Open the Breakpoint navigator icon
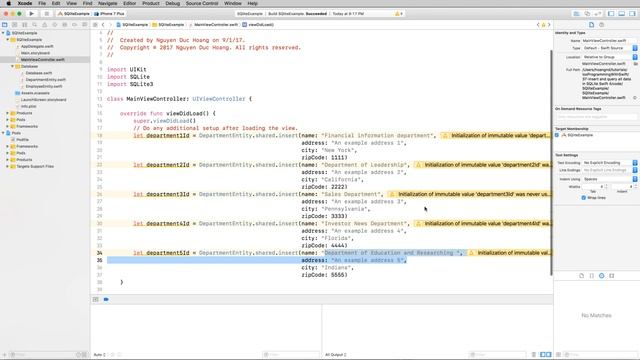The image size is (640, 360). point(75,24)
